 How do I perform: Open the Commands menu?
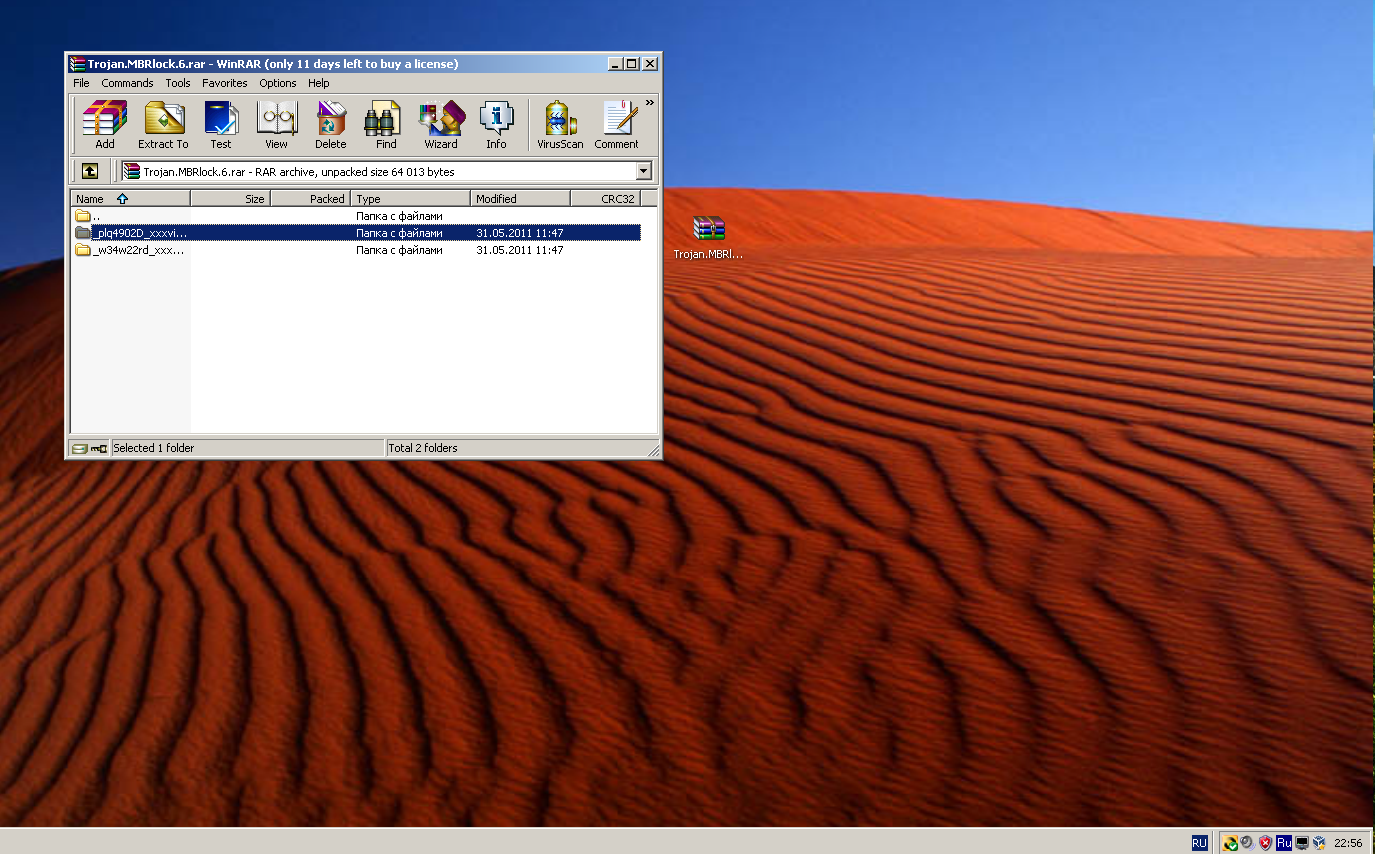[127, 83]
